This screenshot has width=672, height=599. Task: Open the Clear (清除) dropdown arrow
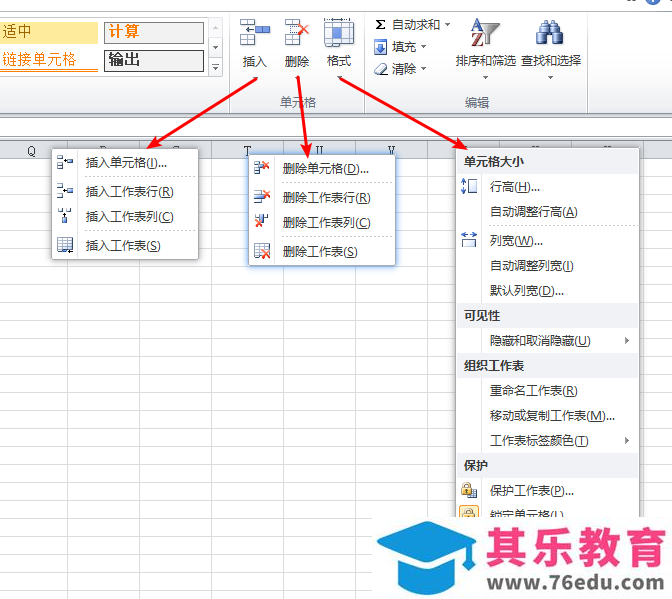tap(423, 68)
